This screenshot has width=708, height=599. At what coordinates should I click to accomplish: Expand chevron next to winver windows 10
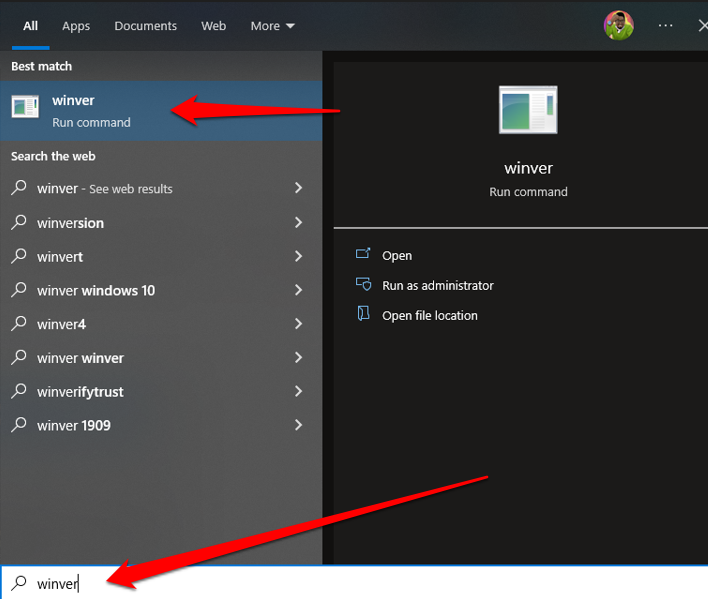coord(298,290)
